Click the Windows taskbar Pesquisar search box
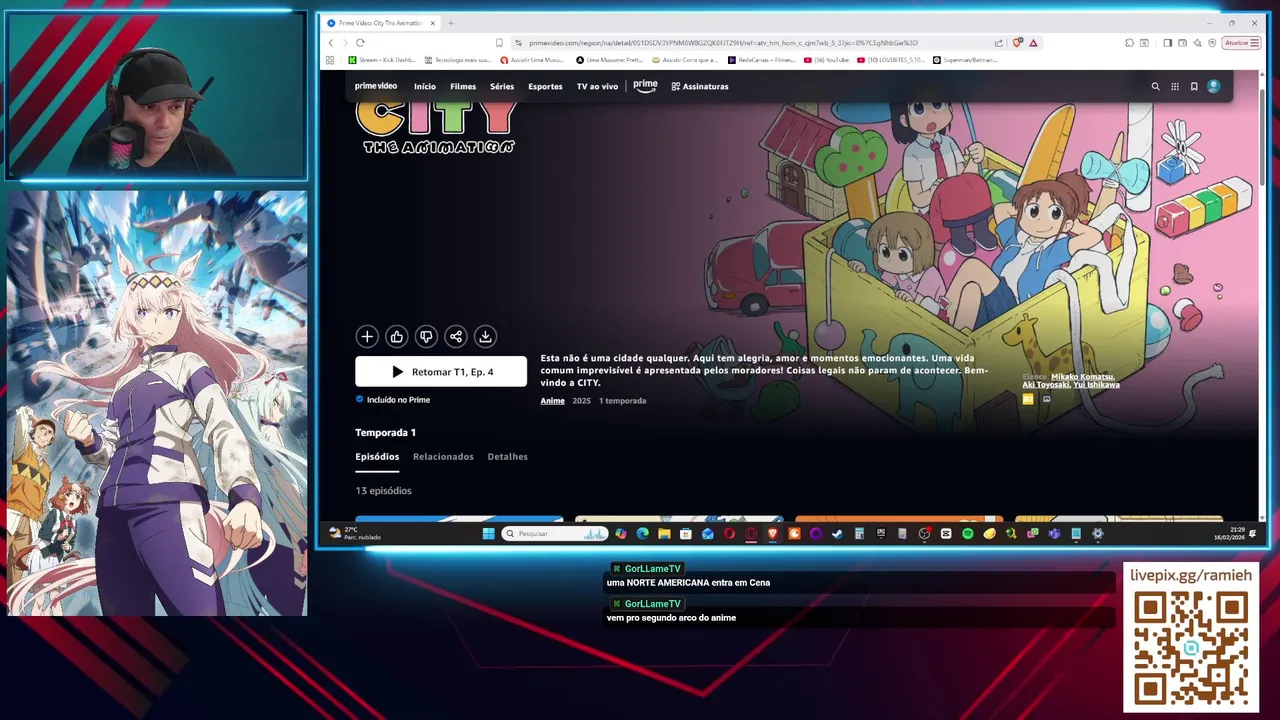 click(x=555, y=534)
